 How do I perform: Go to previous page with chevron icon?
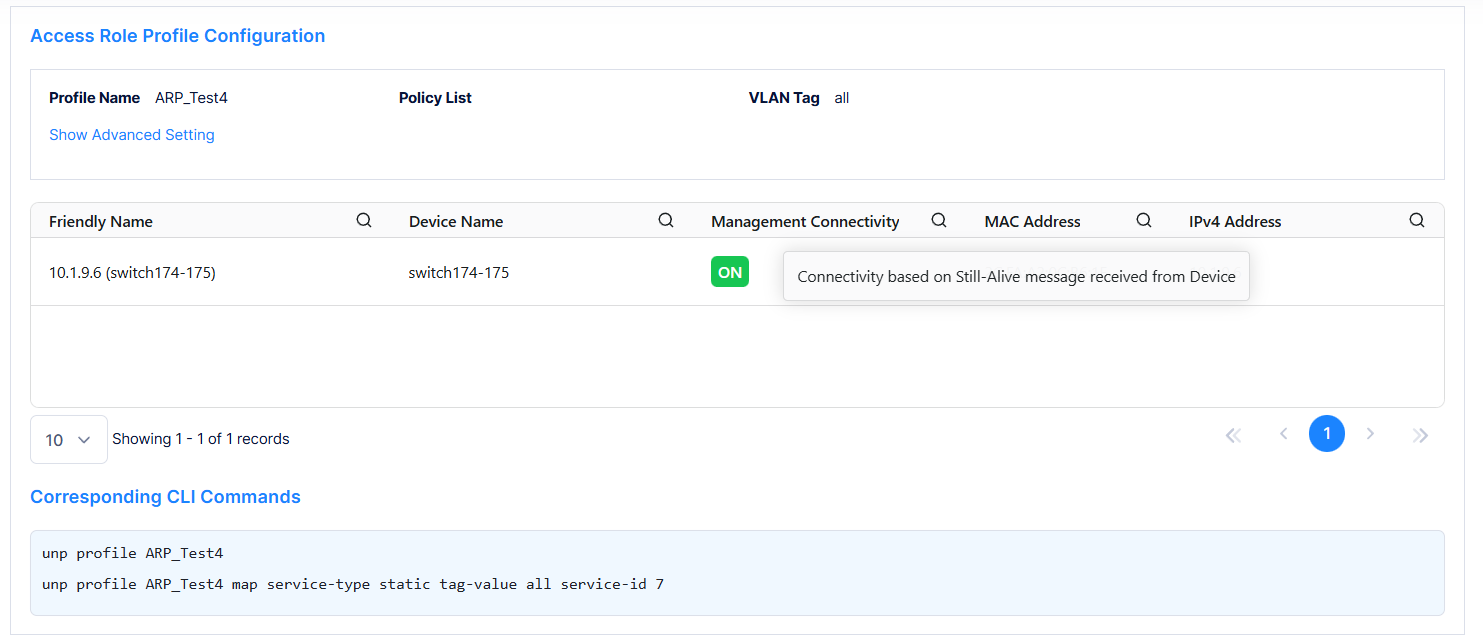click(x=1284, y=434)
